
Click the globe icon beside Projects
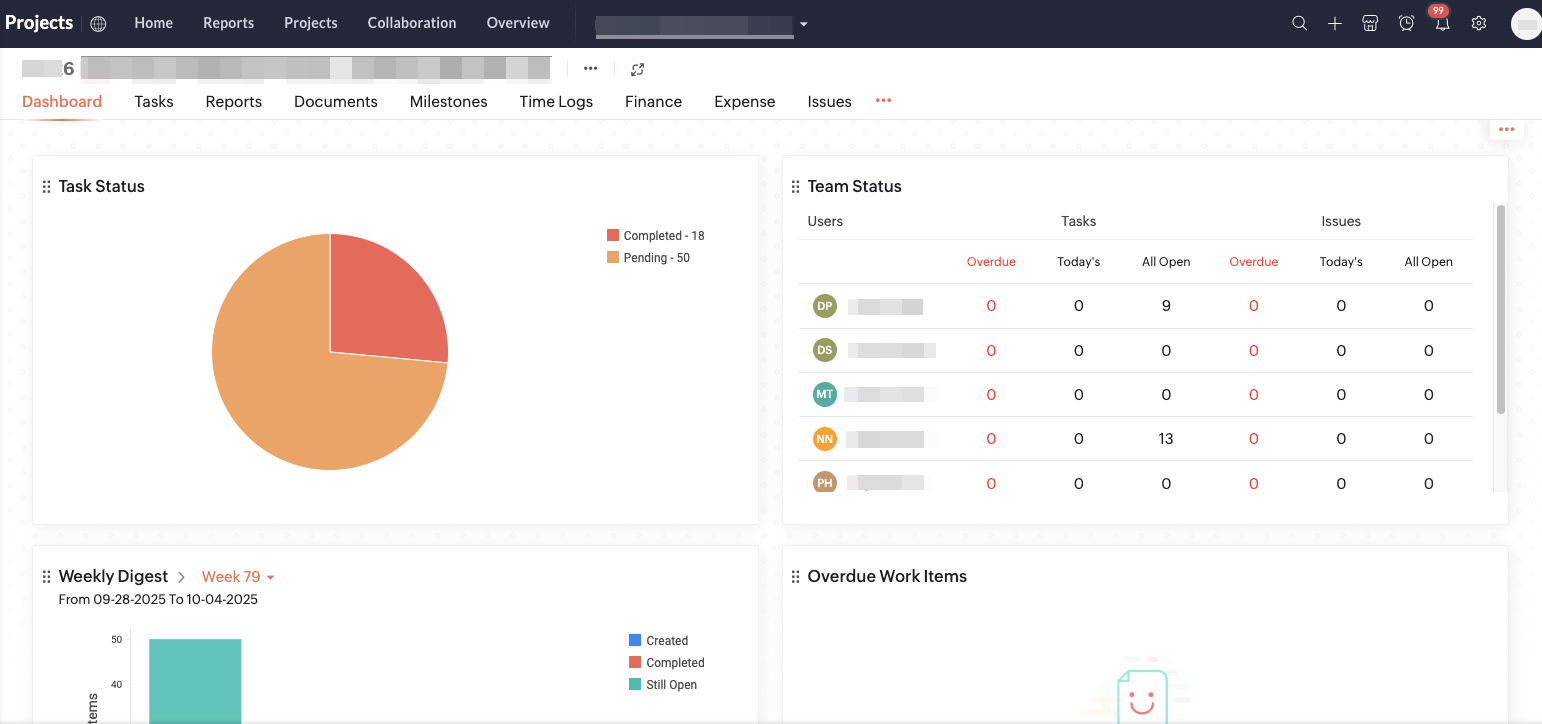[x=98, y=23]
